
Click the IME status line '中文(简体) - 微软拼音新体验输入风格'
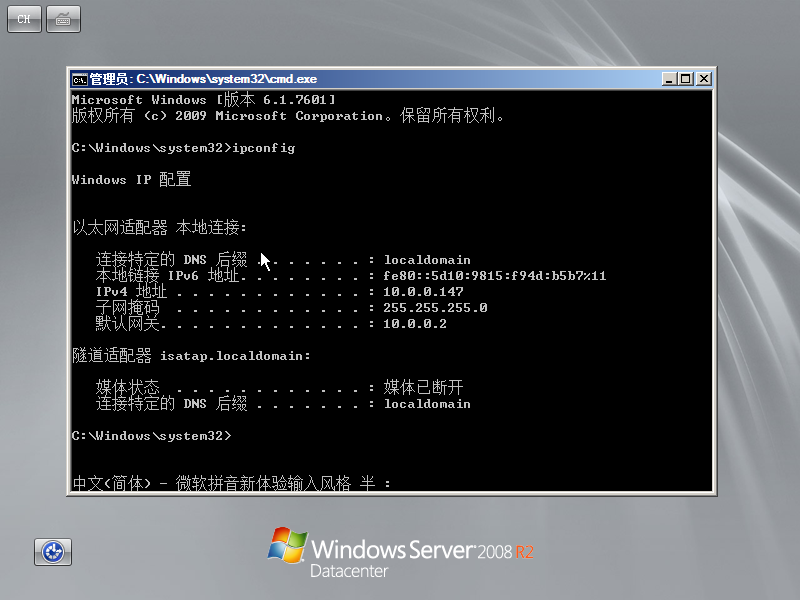[211, 483]
